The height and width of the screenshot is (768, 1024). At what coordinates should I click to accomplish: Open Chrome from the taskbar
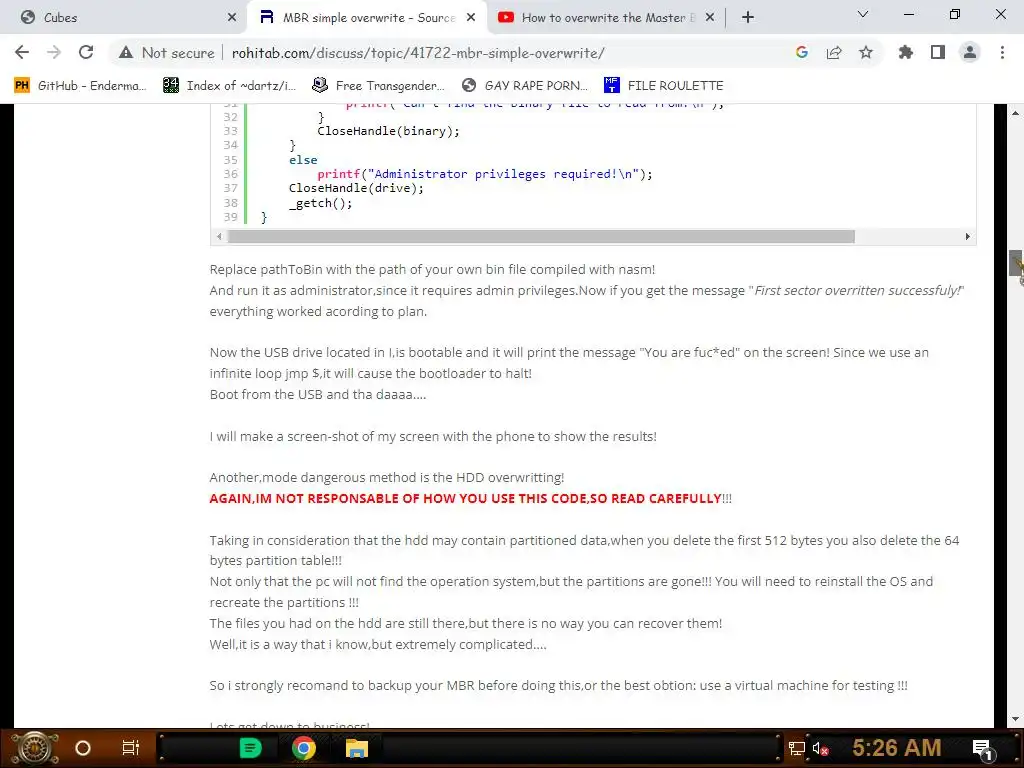[x=304, y=748]
